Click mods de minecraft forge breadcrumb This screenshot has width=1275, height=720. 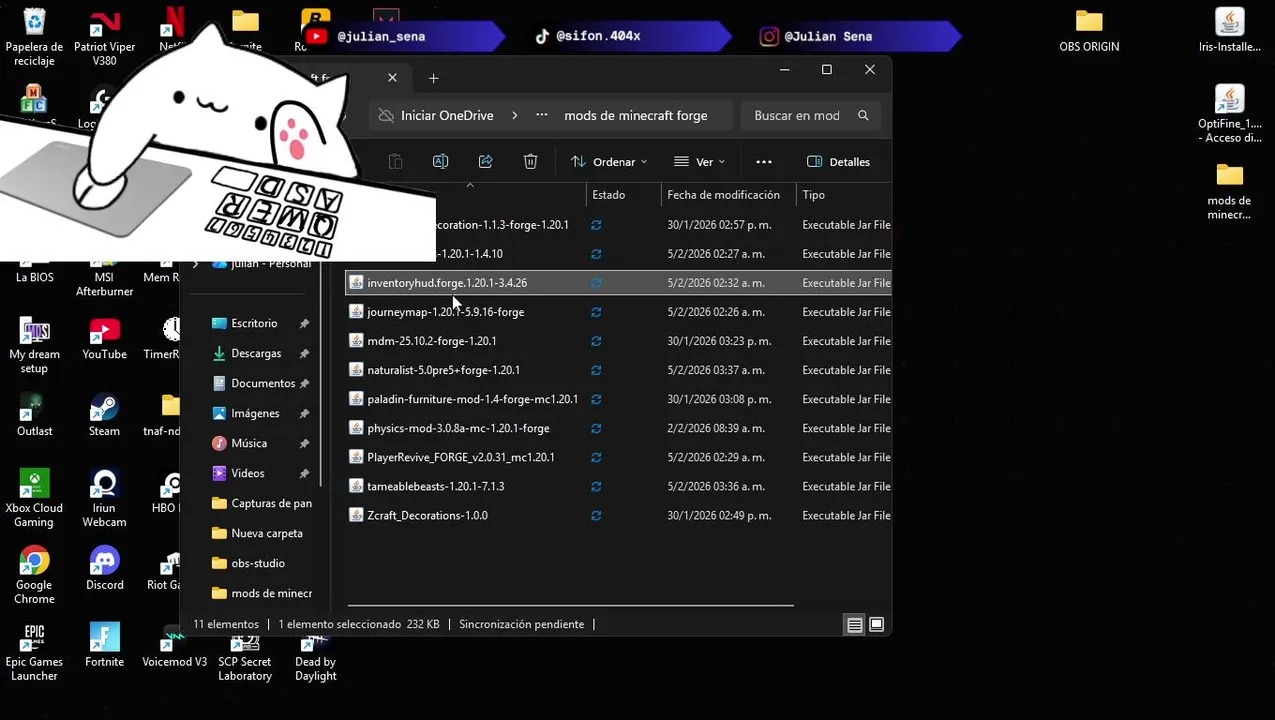point(636,115)
